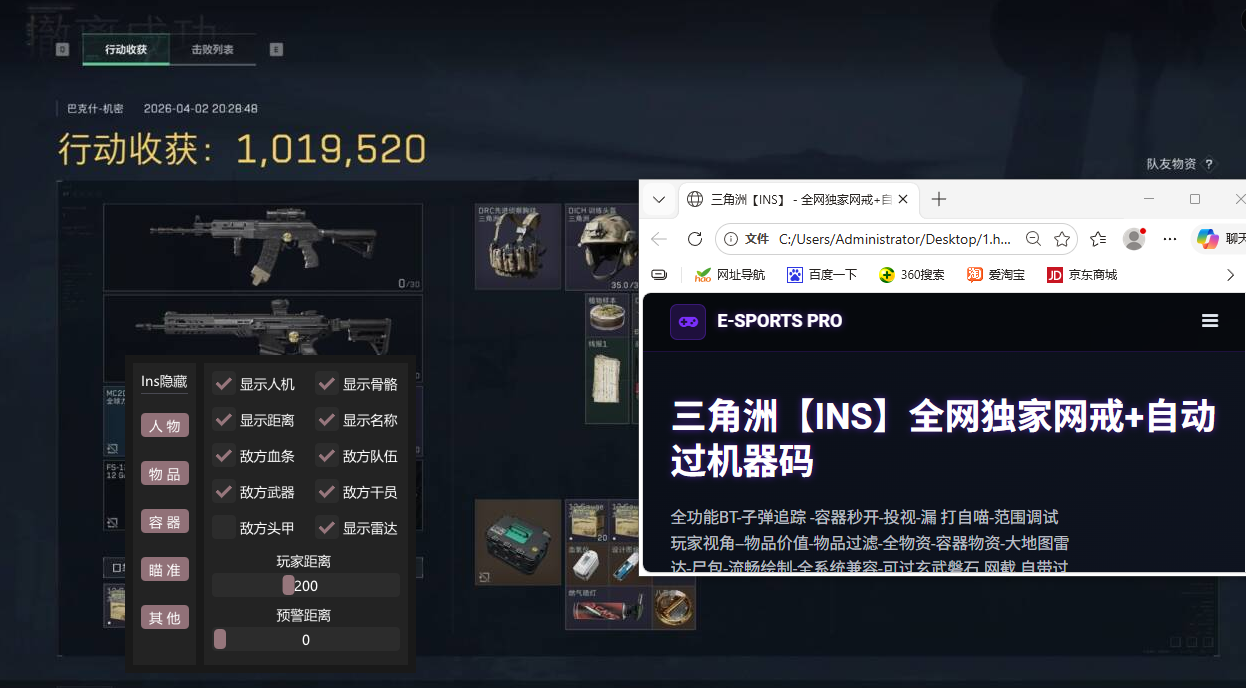Open the 百度一下 bookmark link
This screenshot has height=688, width=1246.
[822, 274]
